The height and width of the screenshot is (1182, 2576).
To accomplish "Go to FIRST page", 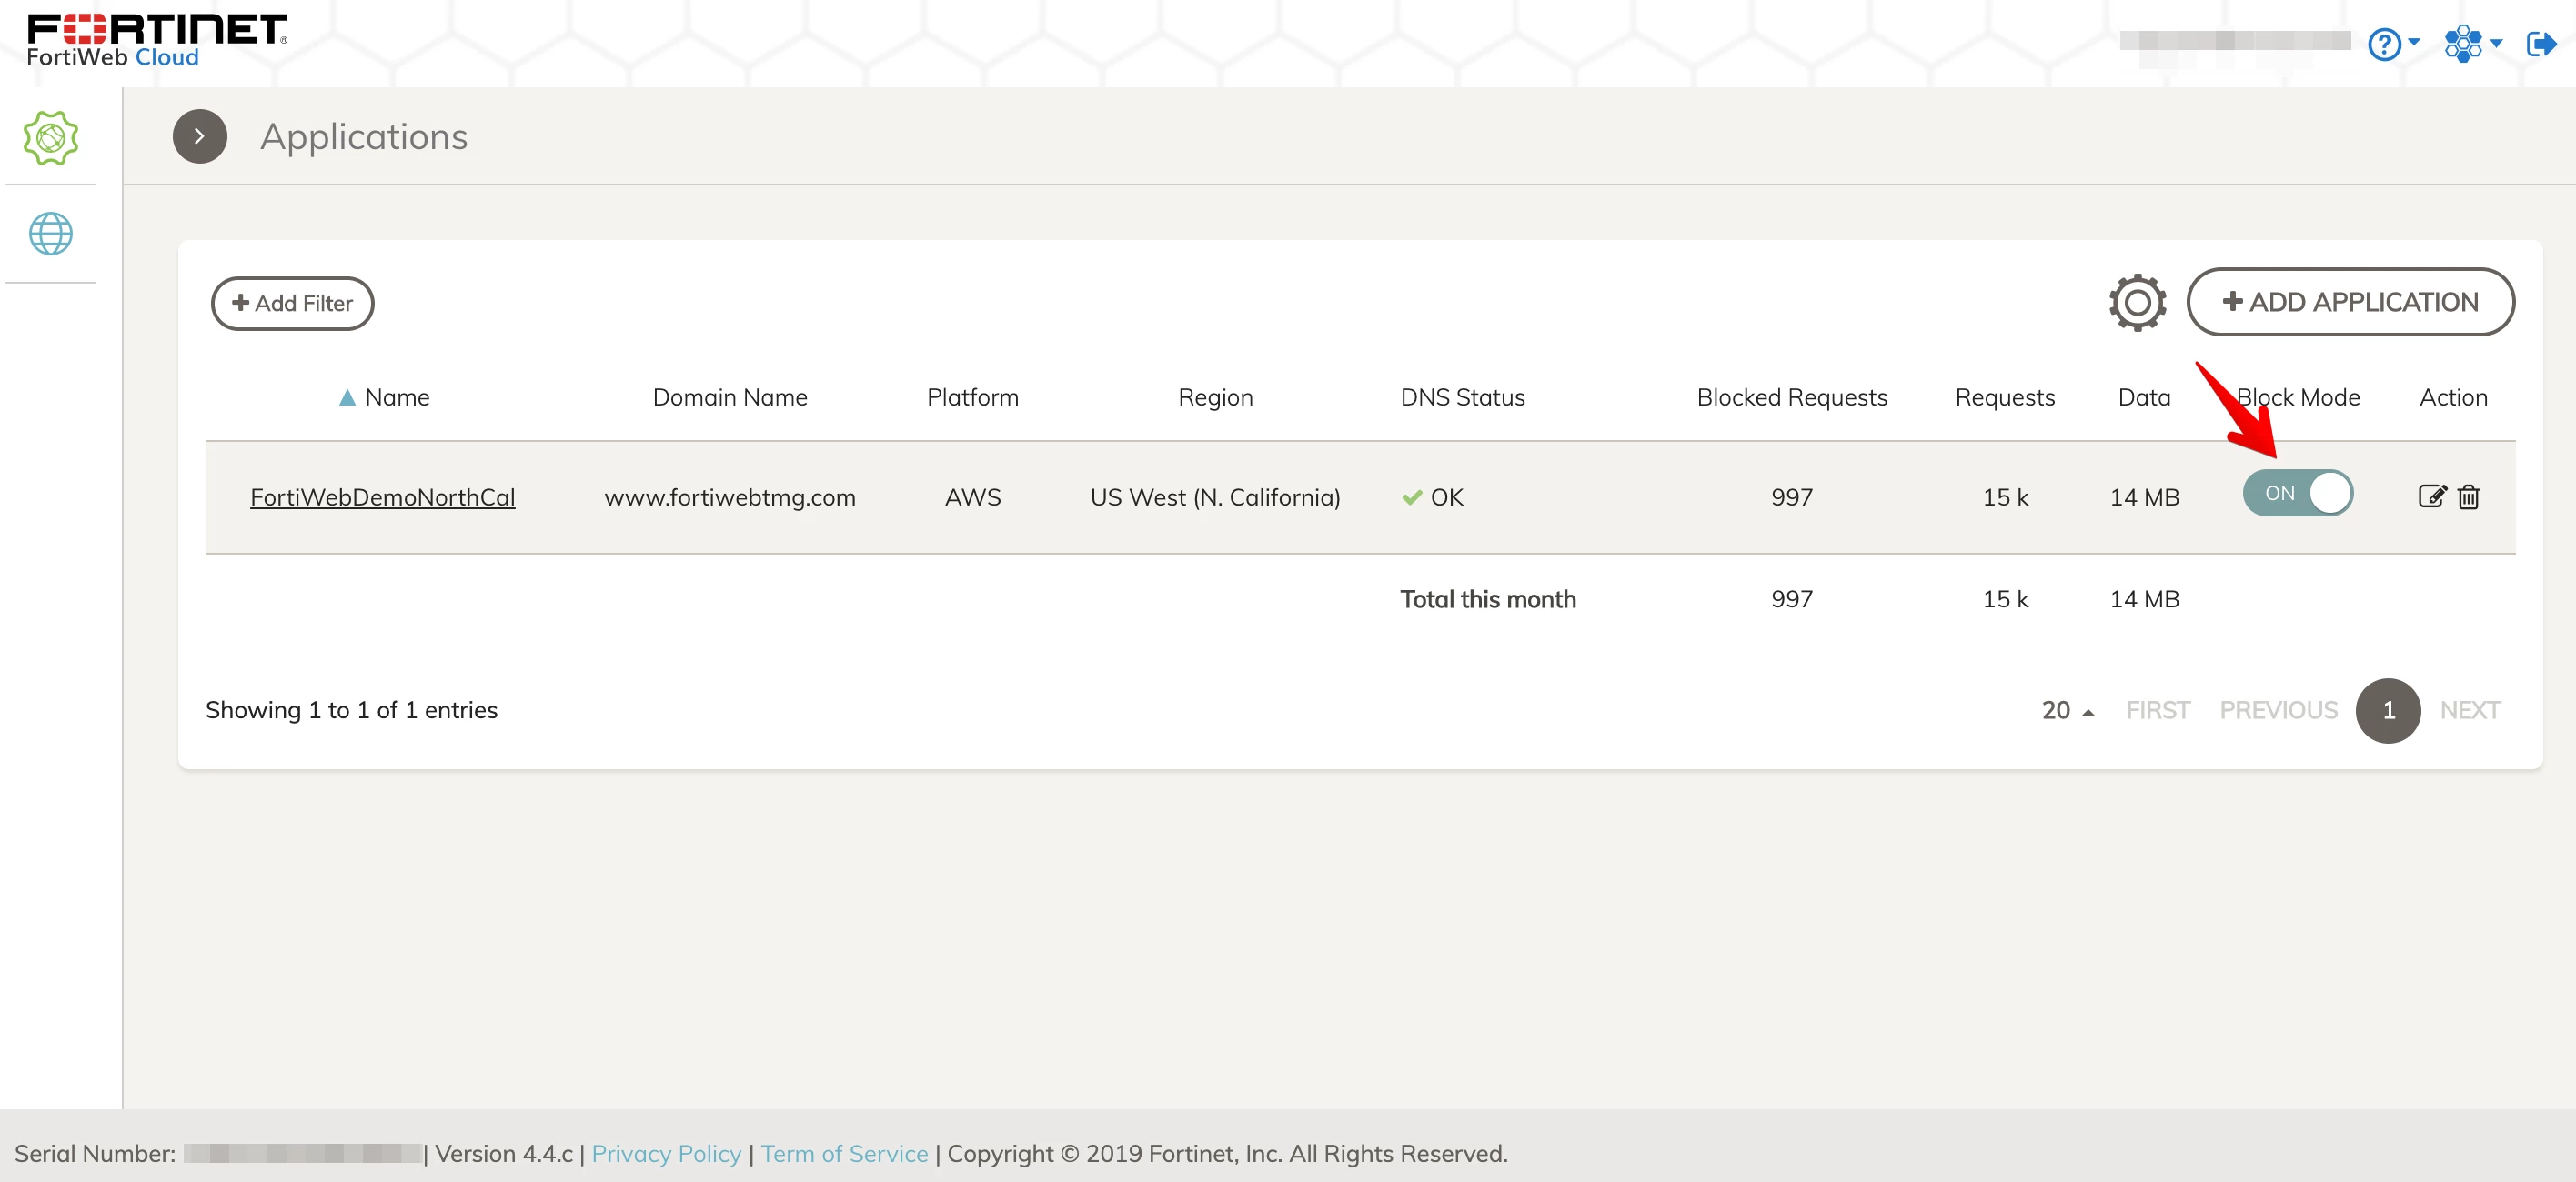I will point(2157,710).
